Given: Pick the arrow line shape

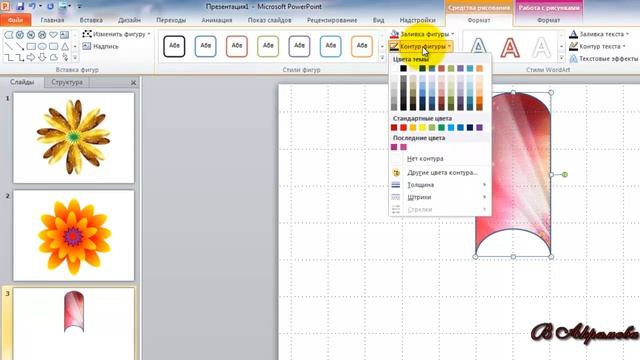Looking at the screenshot, I should (20, 47).
